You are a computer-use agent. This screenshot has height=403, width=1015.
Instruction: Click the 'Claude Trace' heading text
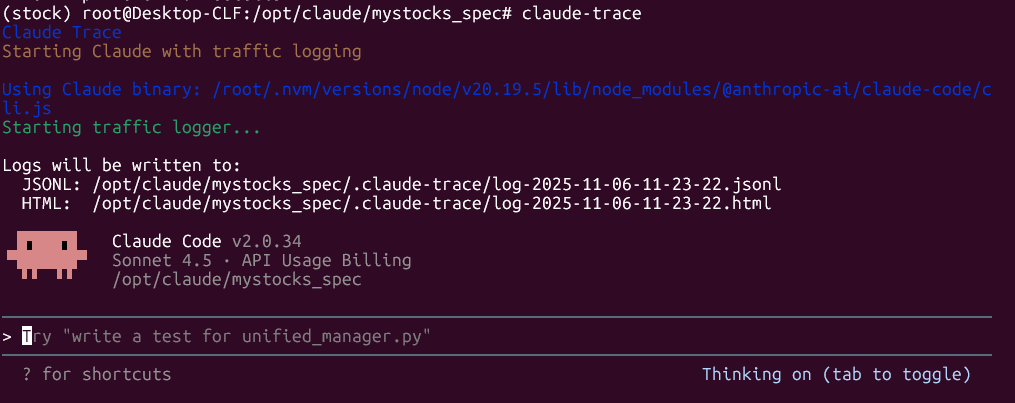pyautogui.click(x=62, y=32)
